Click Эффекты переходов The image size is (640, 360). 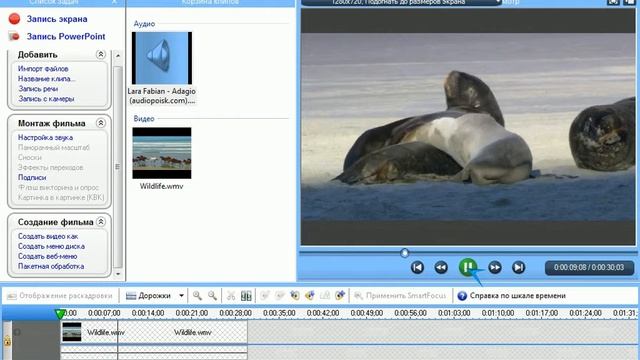[x=51, y=167]
